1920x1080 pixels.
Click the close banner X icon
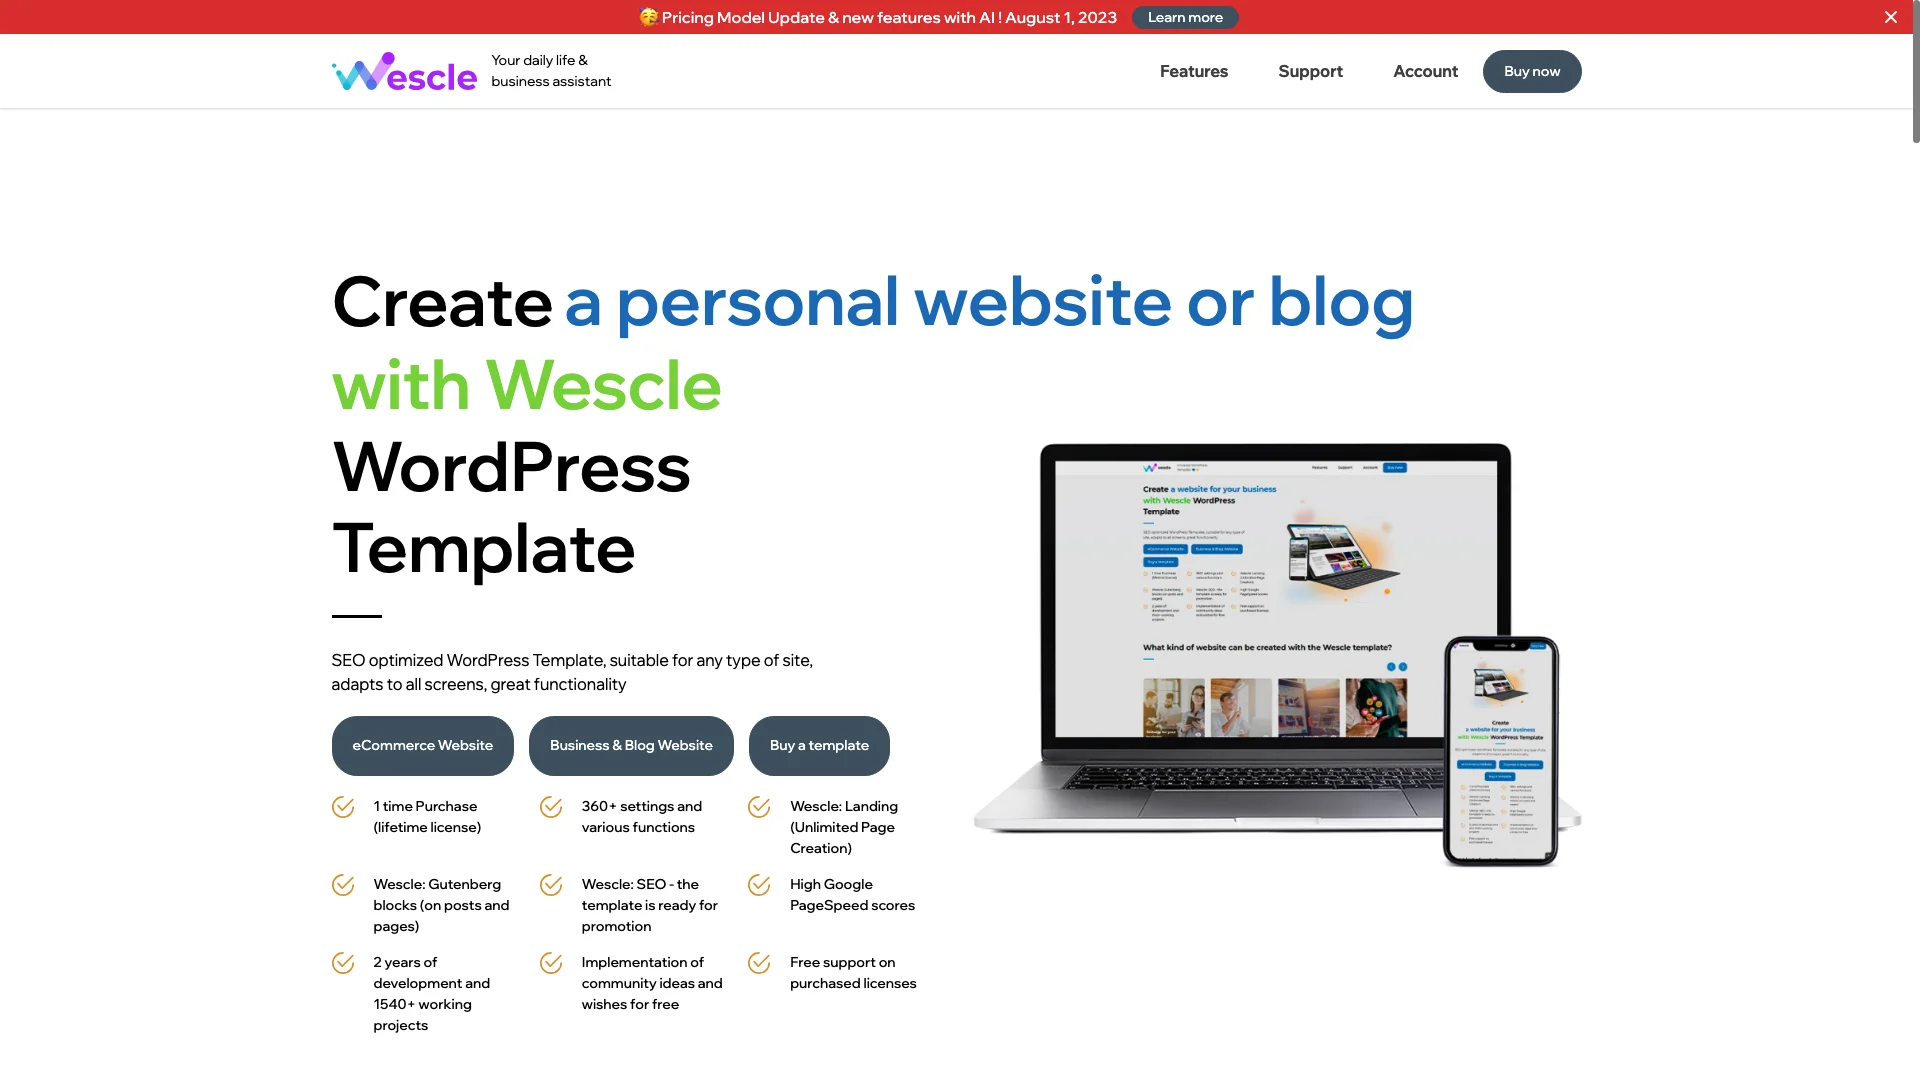pos(1892,16)
